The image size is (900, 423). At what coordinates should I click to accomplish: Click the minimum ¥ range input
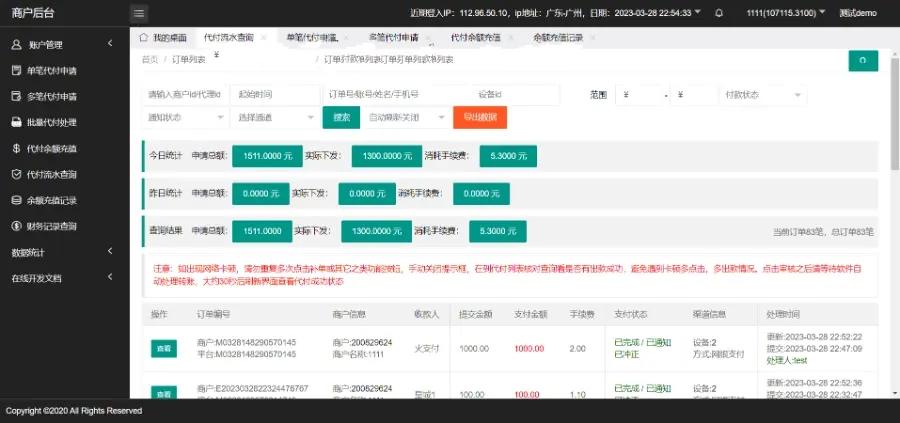[640, 95]
